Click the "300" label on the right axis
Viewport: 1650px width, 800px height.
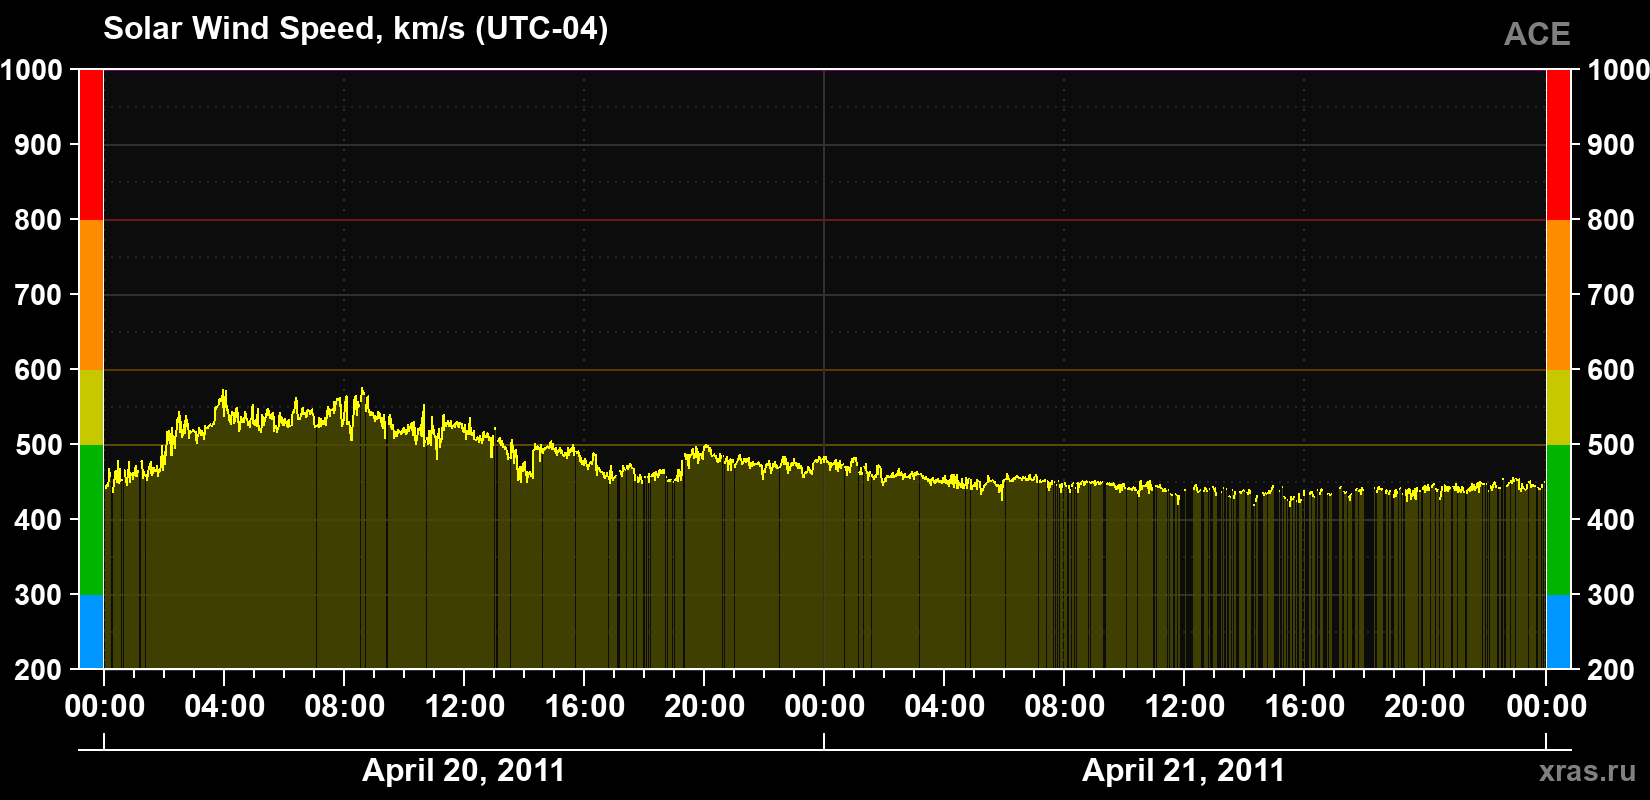(1611, 595)
